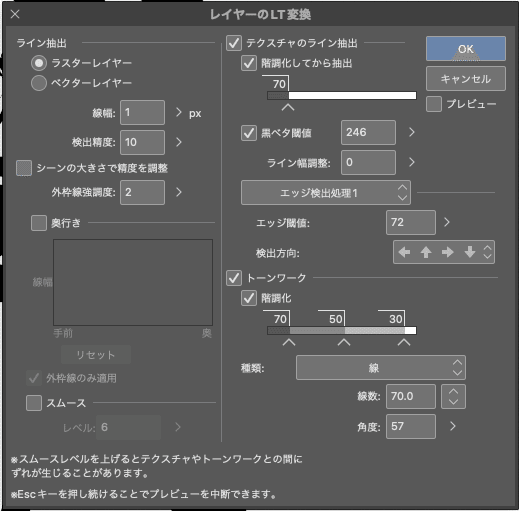
Task: Click the tonework 30 gradient handle
Action: (x=404, y=342)
